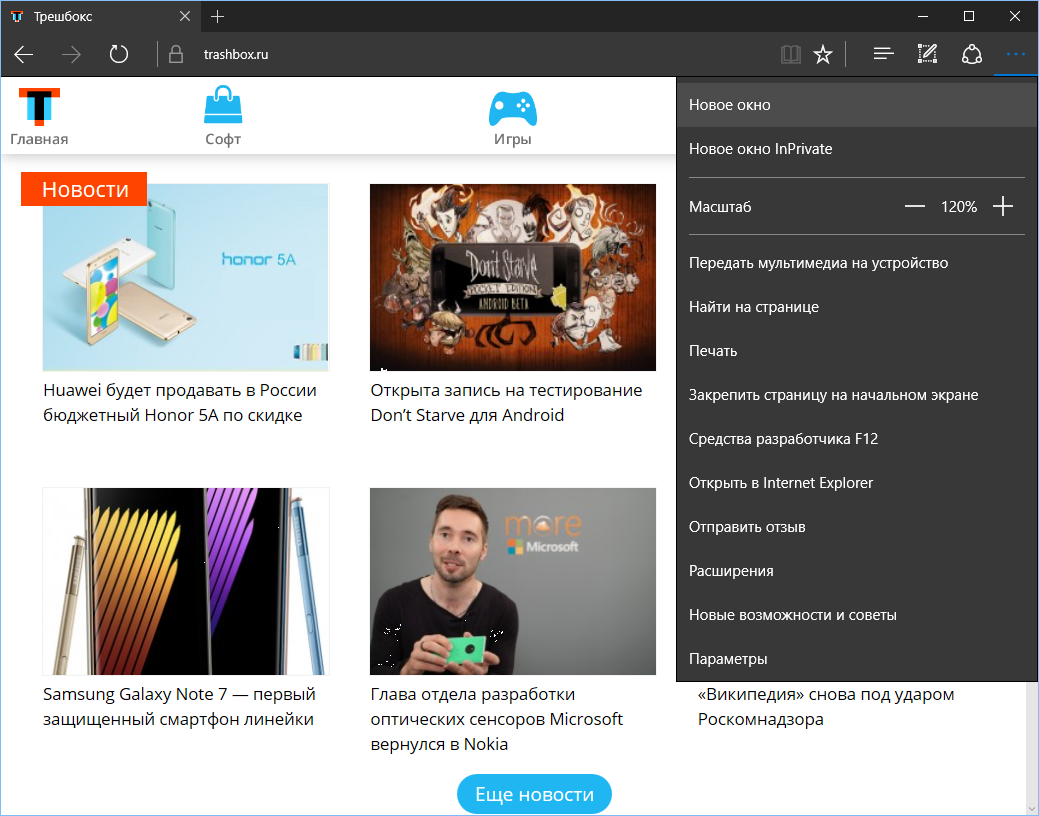This screenshot has width=1039, height=816.
Task: Click the lock icon in address bar
Action: point(176,54)
